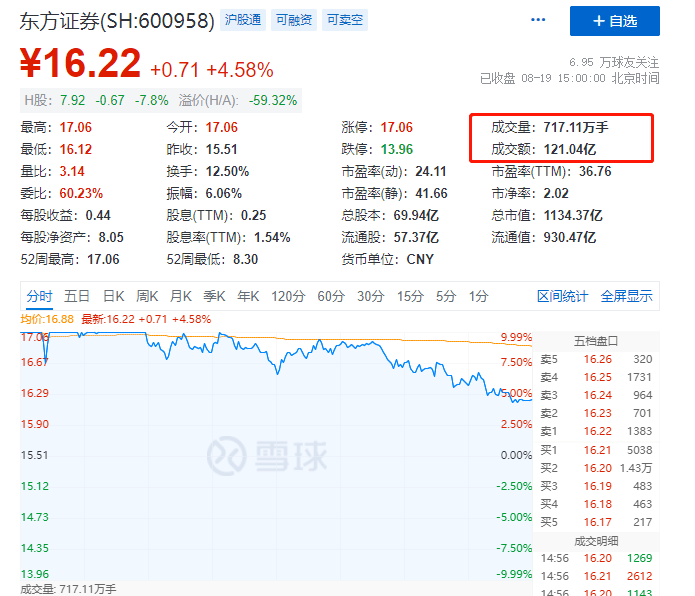Open the 周K chart tab
This screenshot has width=695, height=596.
147,296
